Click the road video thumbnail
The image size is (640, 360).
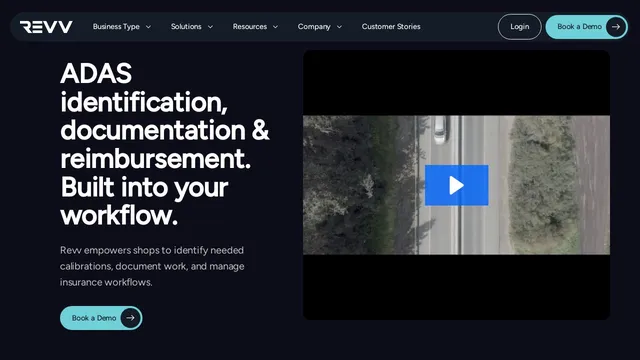456,185
